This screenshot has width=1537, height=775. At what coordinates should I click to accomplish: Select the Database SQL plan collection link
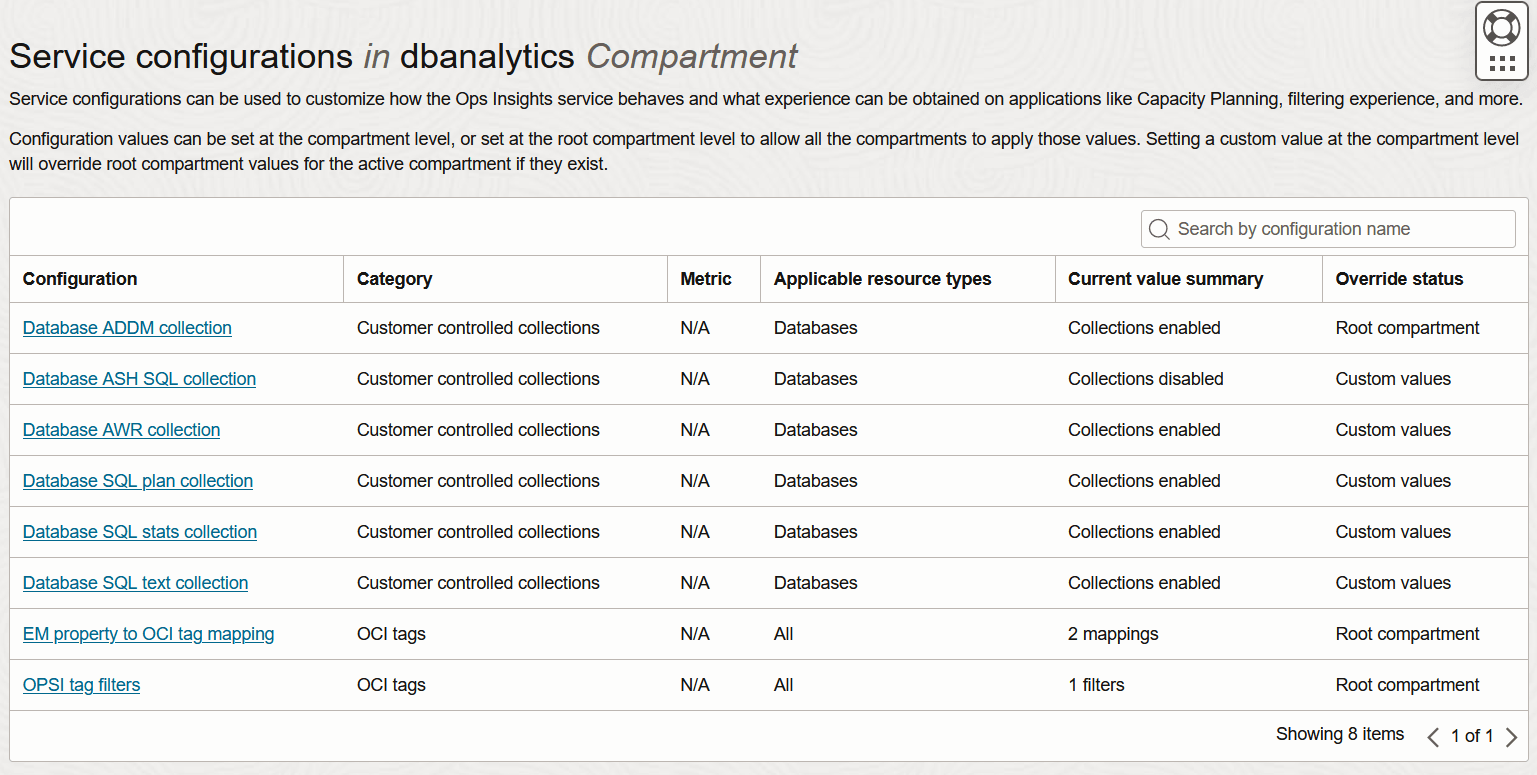tap(137, 481)
